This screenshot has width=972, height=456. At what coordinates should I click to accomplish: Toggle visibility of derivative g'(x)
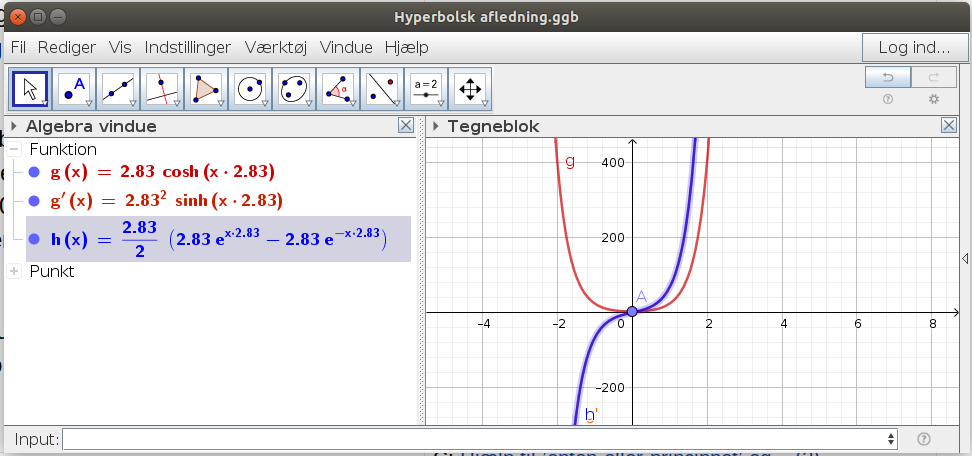[x=34, y=201]
